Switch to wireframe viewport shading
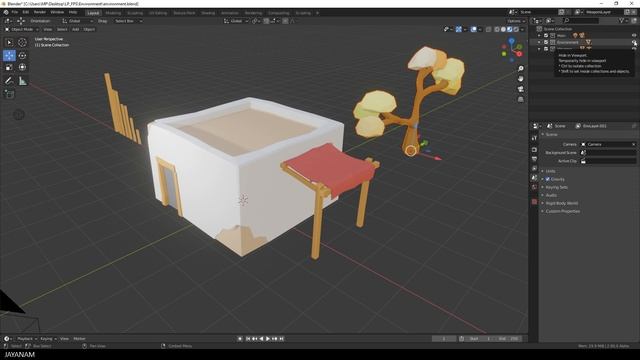640x360 pixels. pyautogui.click(x=497, y=29)
